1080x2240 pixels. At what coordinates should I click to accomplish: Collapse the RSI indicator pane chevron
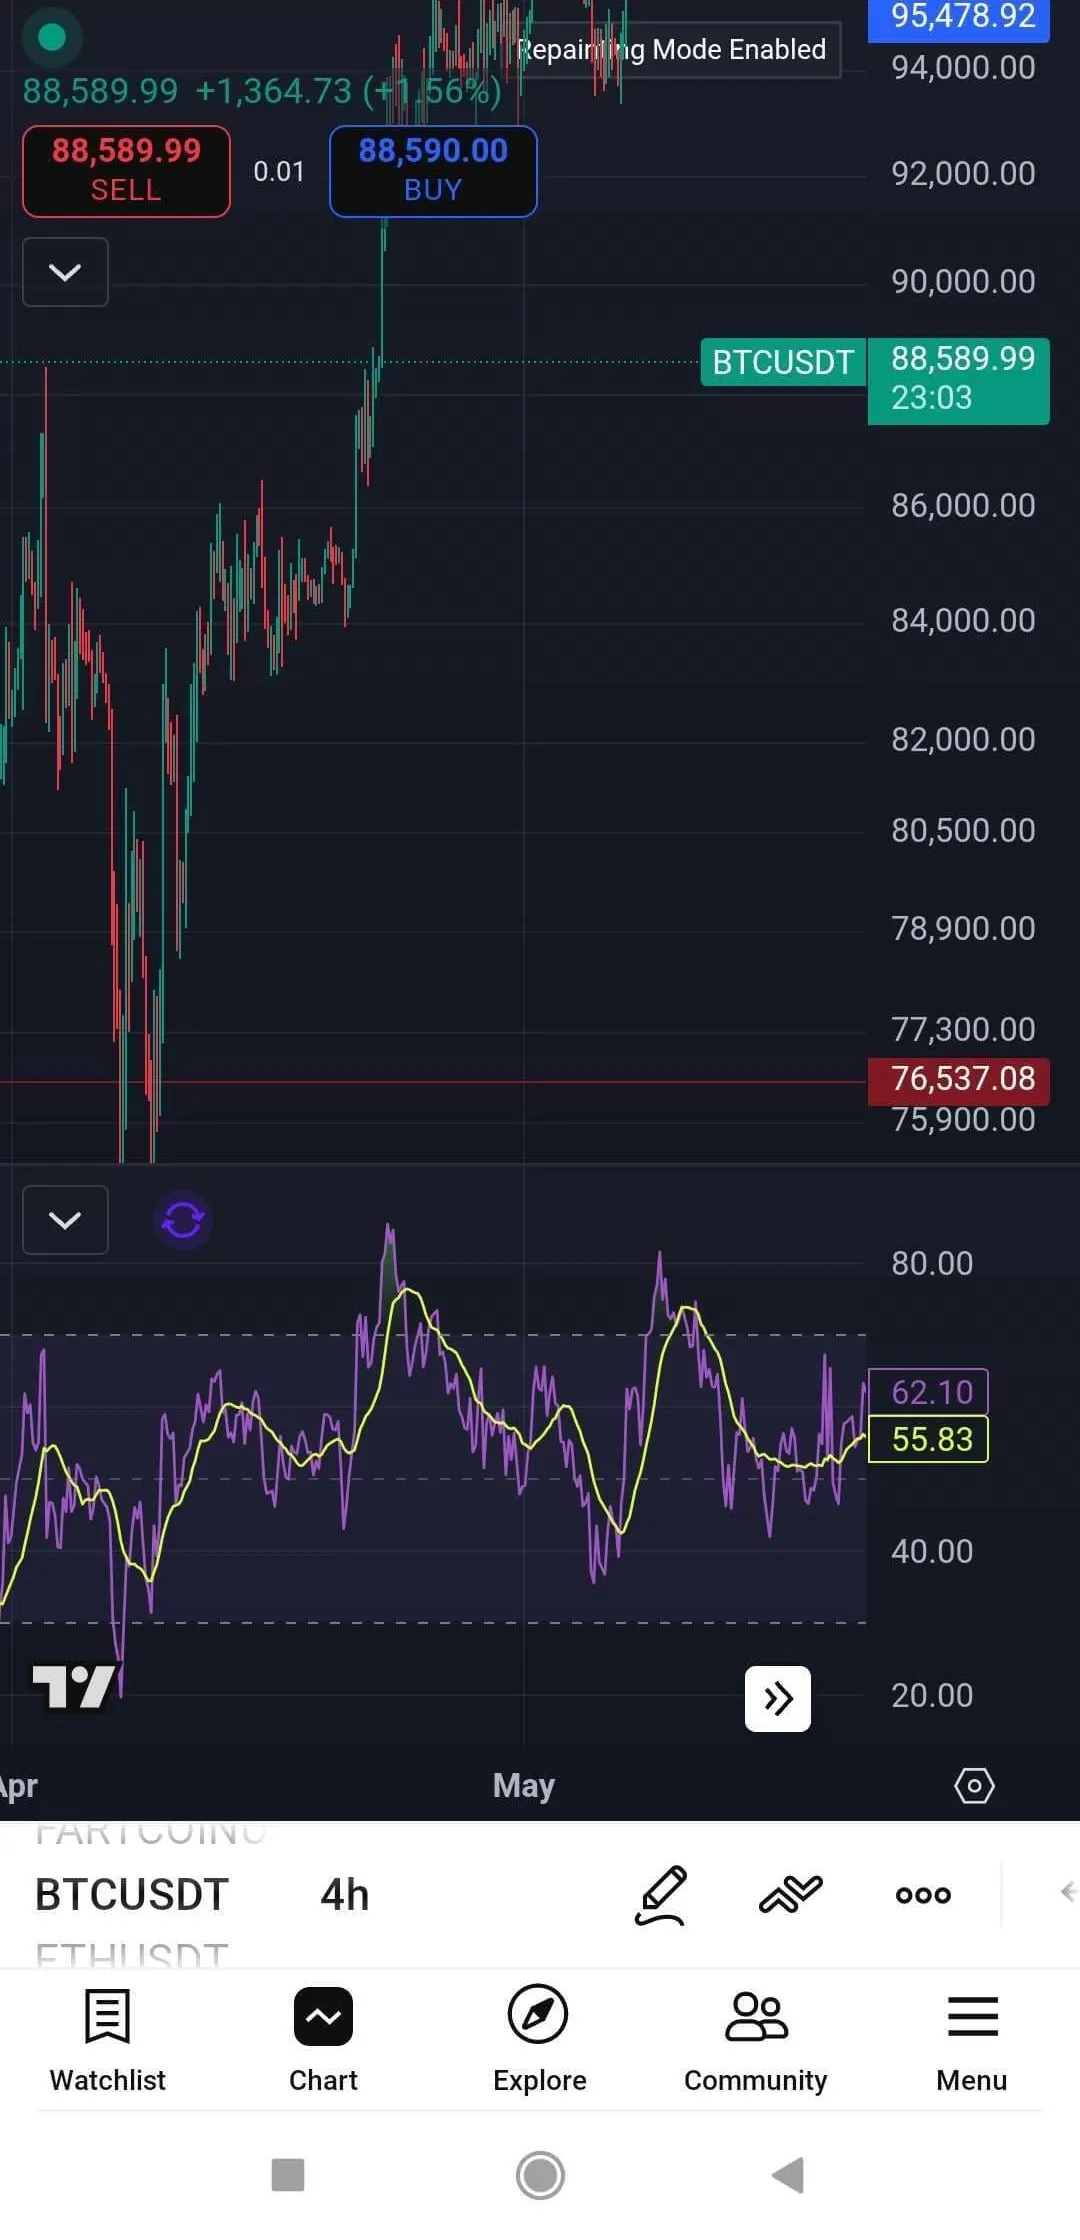[65, 1220]
